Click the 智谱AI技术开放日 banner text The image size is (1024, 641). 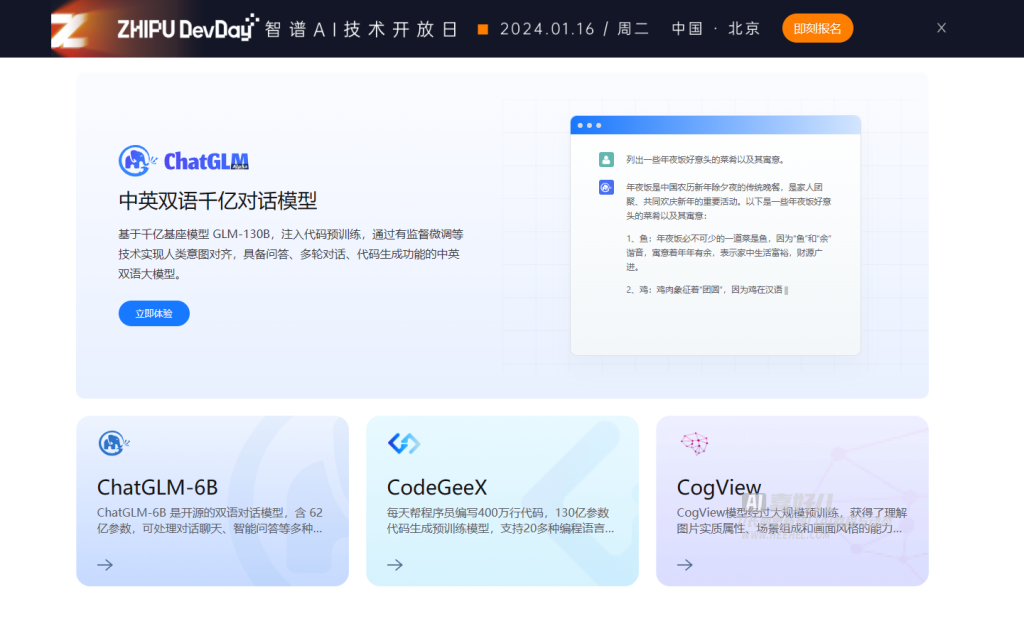(x=361, y=29)
